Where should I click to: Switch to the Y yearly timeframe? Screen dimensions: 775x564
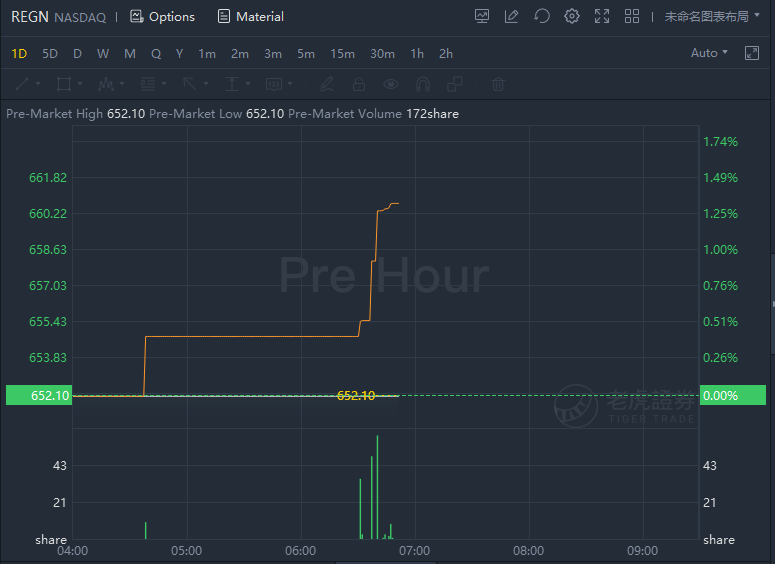[x=179, y=53]
